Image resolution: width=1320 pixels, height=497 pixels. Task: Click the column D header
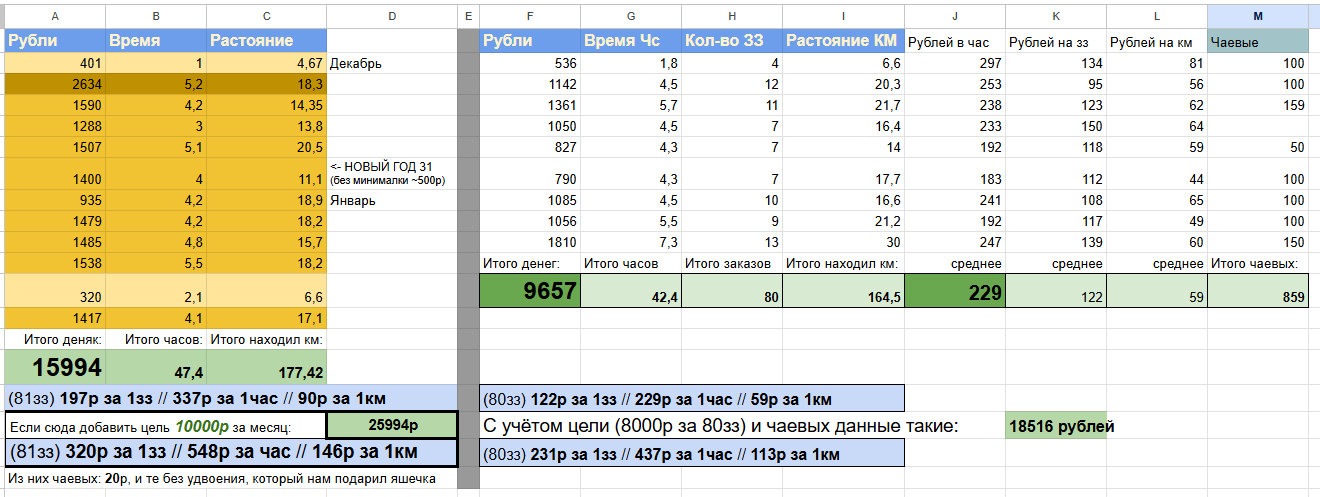click(391, 15)
